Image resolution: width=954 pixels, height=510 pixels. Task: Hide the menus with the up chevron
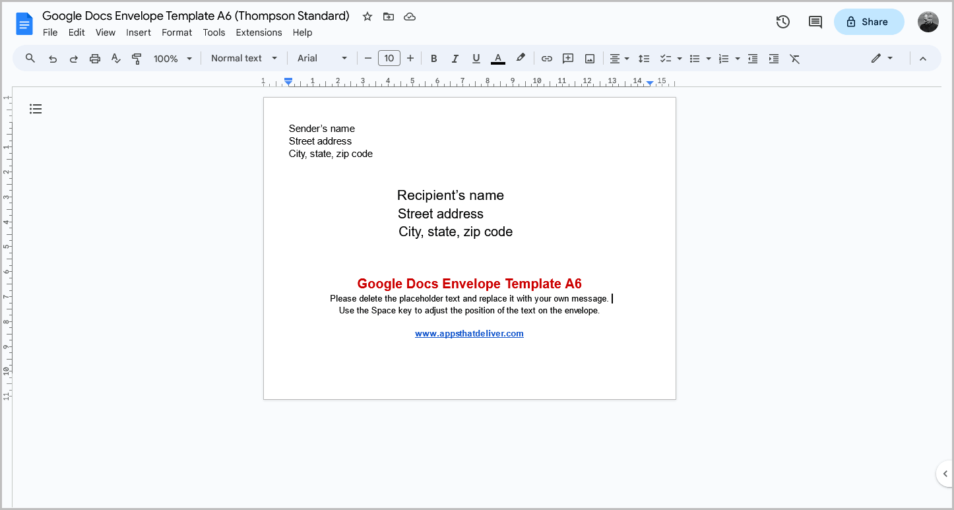click(x=922, y=58)
